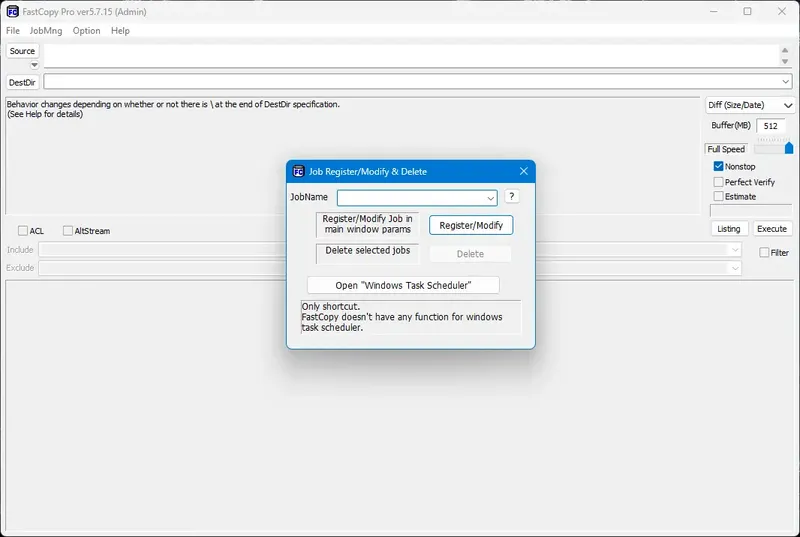Click the DestDir button
Screen dimensions: 800x537
pos(22,82)
